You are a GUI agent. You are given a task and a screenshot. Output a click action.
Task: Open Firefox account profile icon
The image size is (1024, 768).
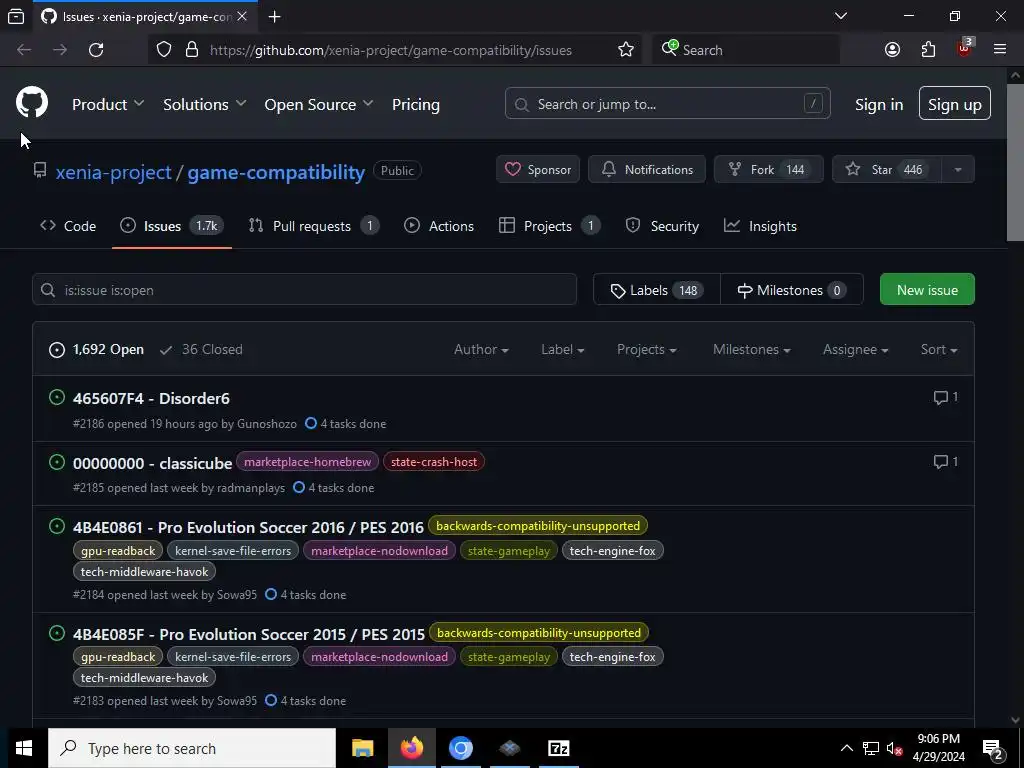point(892,50)
